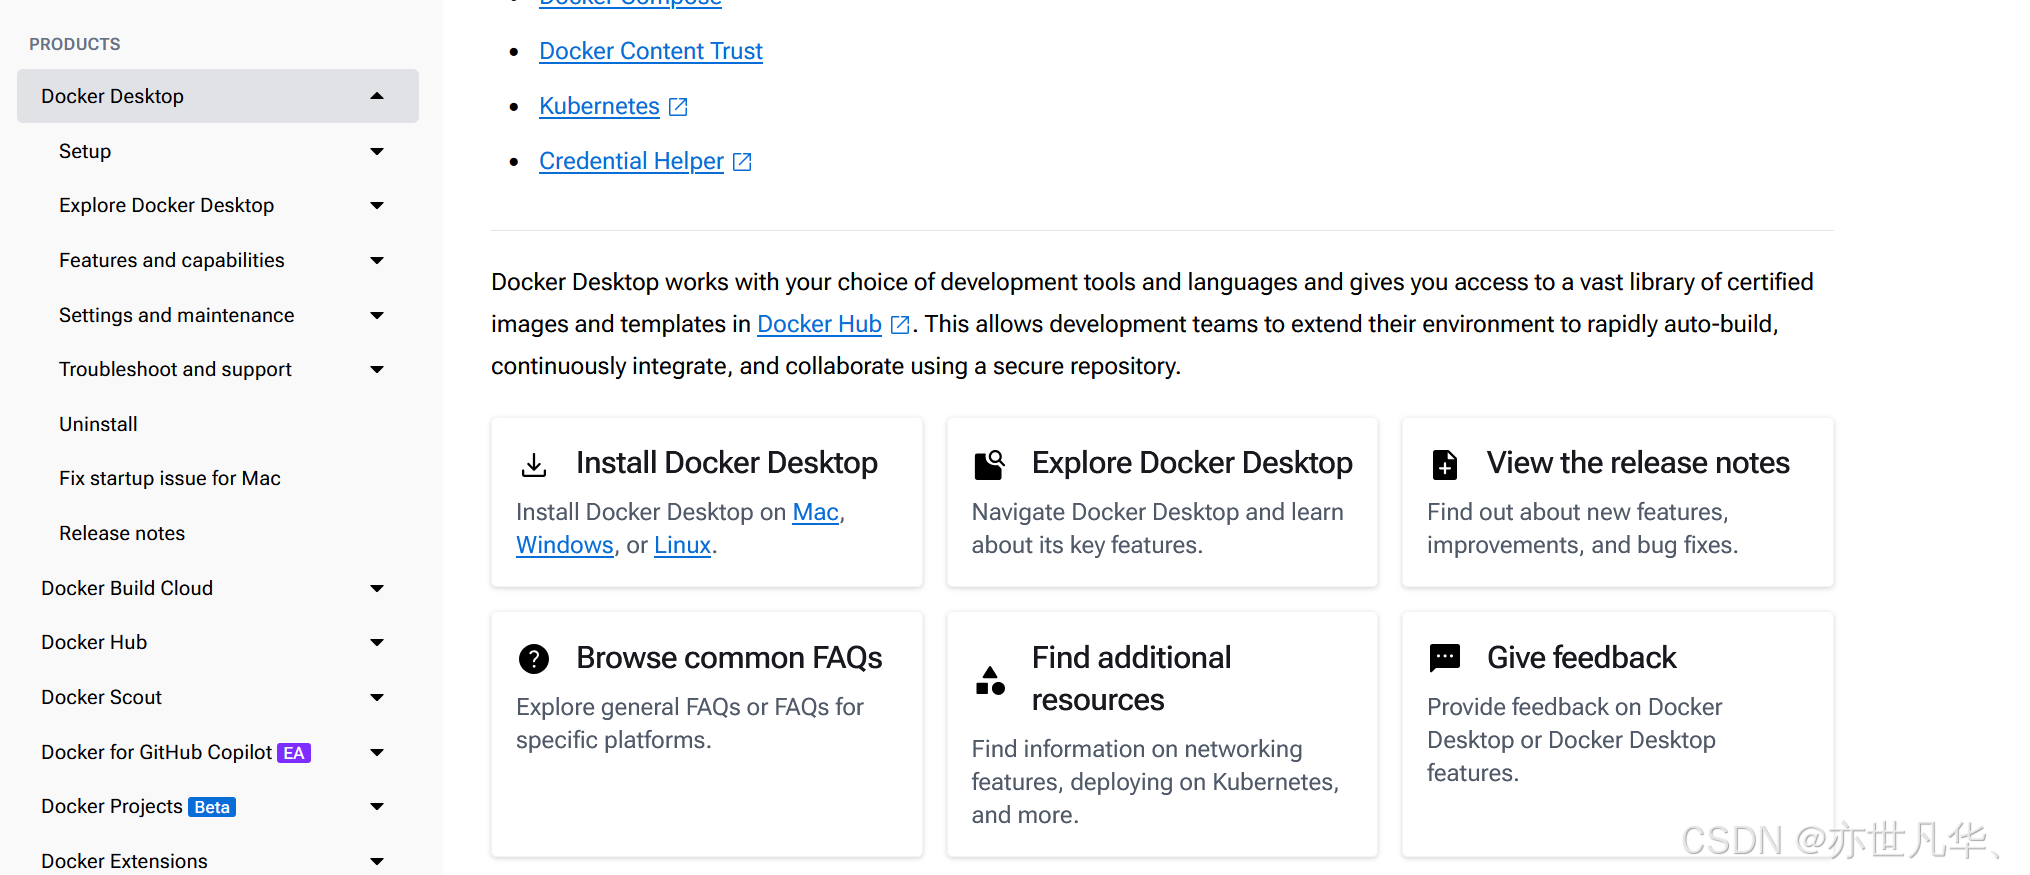The image size is (2030, 875).
Task: Collapse the Docker Desktop sidebar section
Action: click(x=377, y=96)
